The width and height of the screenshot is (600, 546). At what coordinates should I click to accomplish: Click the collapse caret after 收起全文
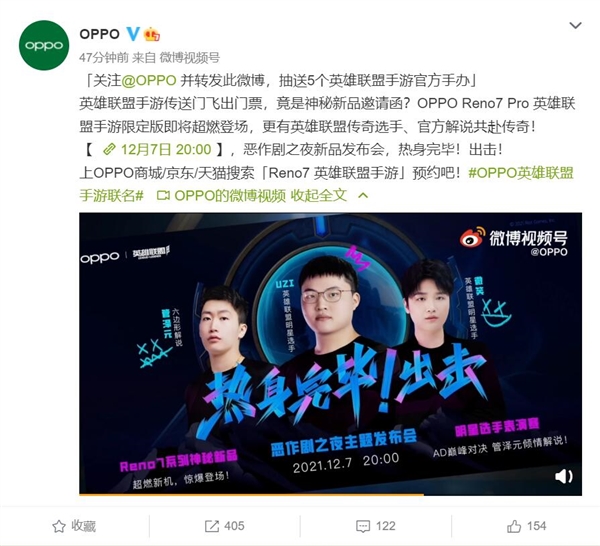tap(363, 196)
